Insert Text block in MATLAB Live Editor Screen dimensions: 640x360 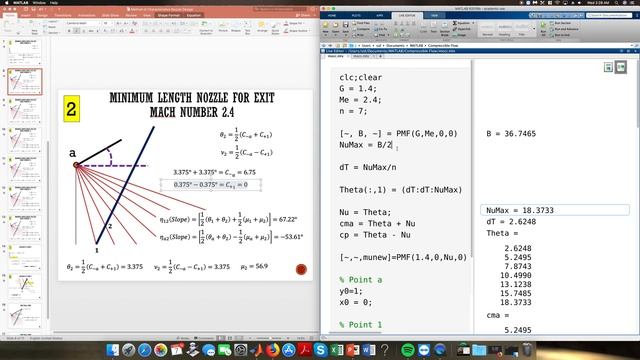(433, 28)
